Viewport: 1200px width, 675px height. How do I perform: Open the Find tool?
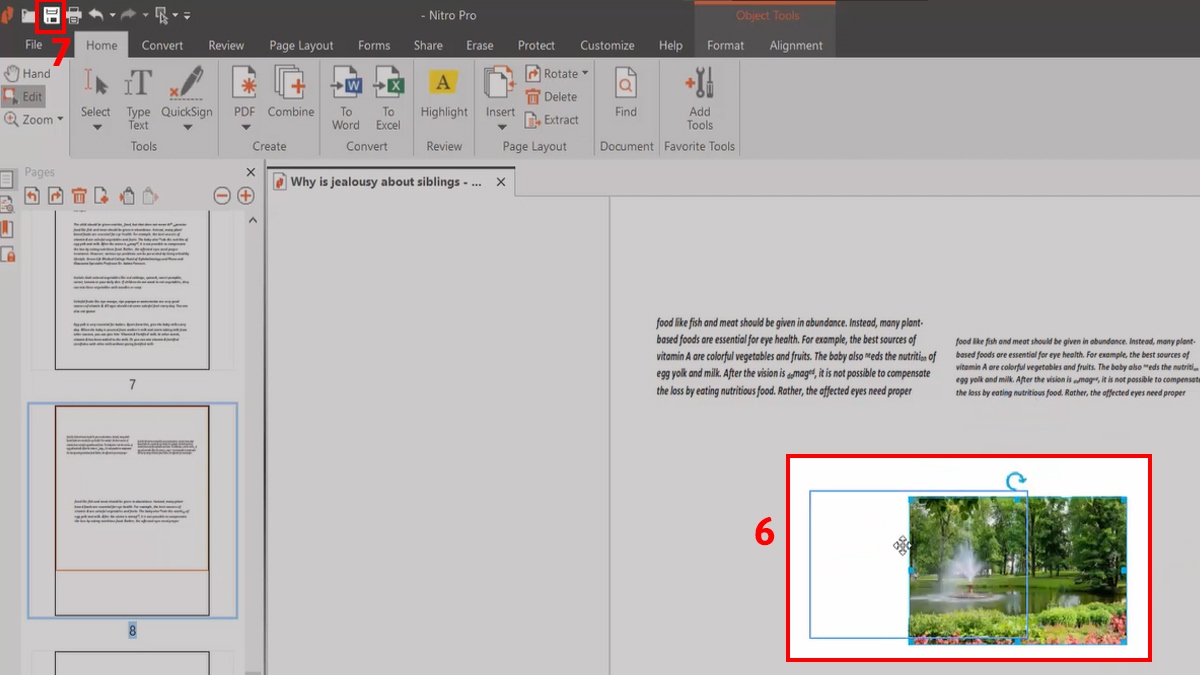[626, 94]
